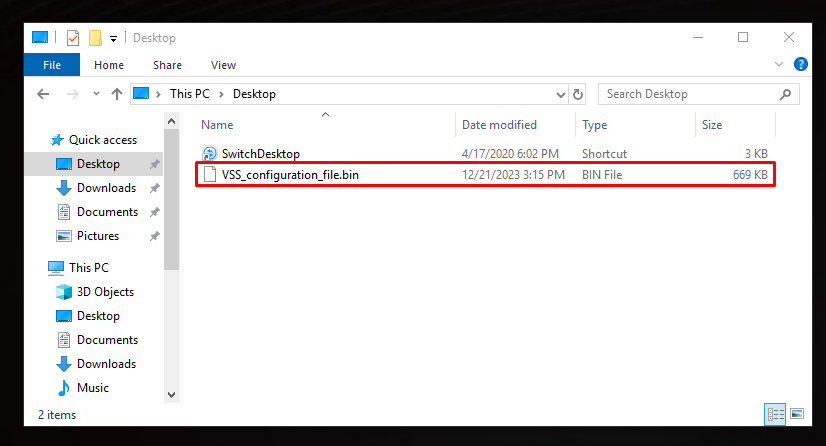Open the Customize Quick Access Toolbar dropdown
826x446 pixels.
click(x=113, y=38)
